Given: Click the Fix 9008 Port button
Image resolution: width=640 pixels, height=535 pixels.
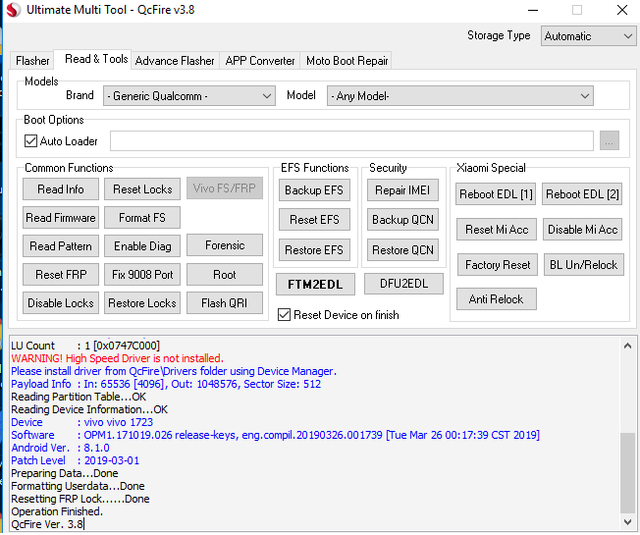Looking at the screenshot, I should (142, 275).
